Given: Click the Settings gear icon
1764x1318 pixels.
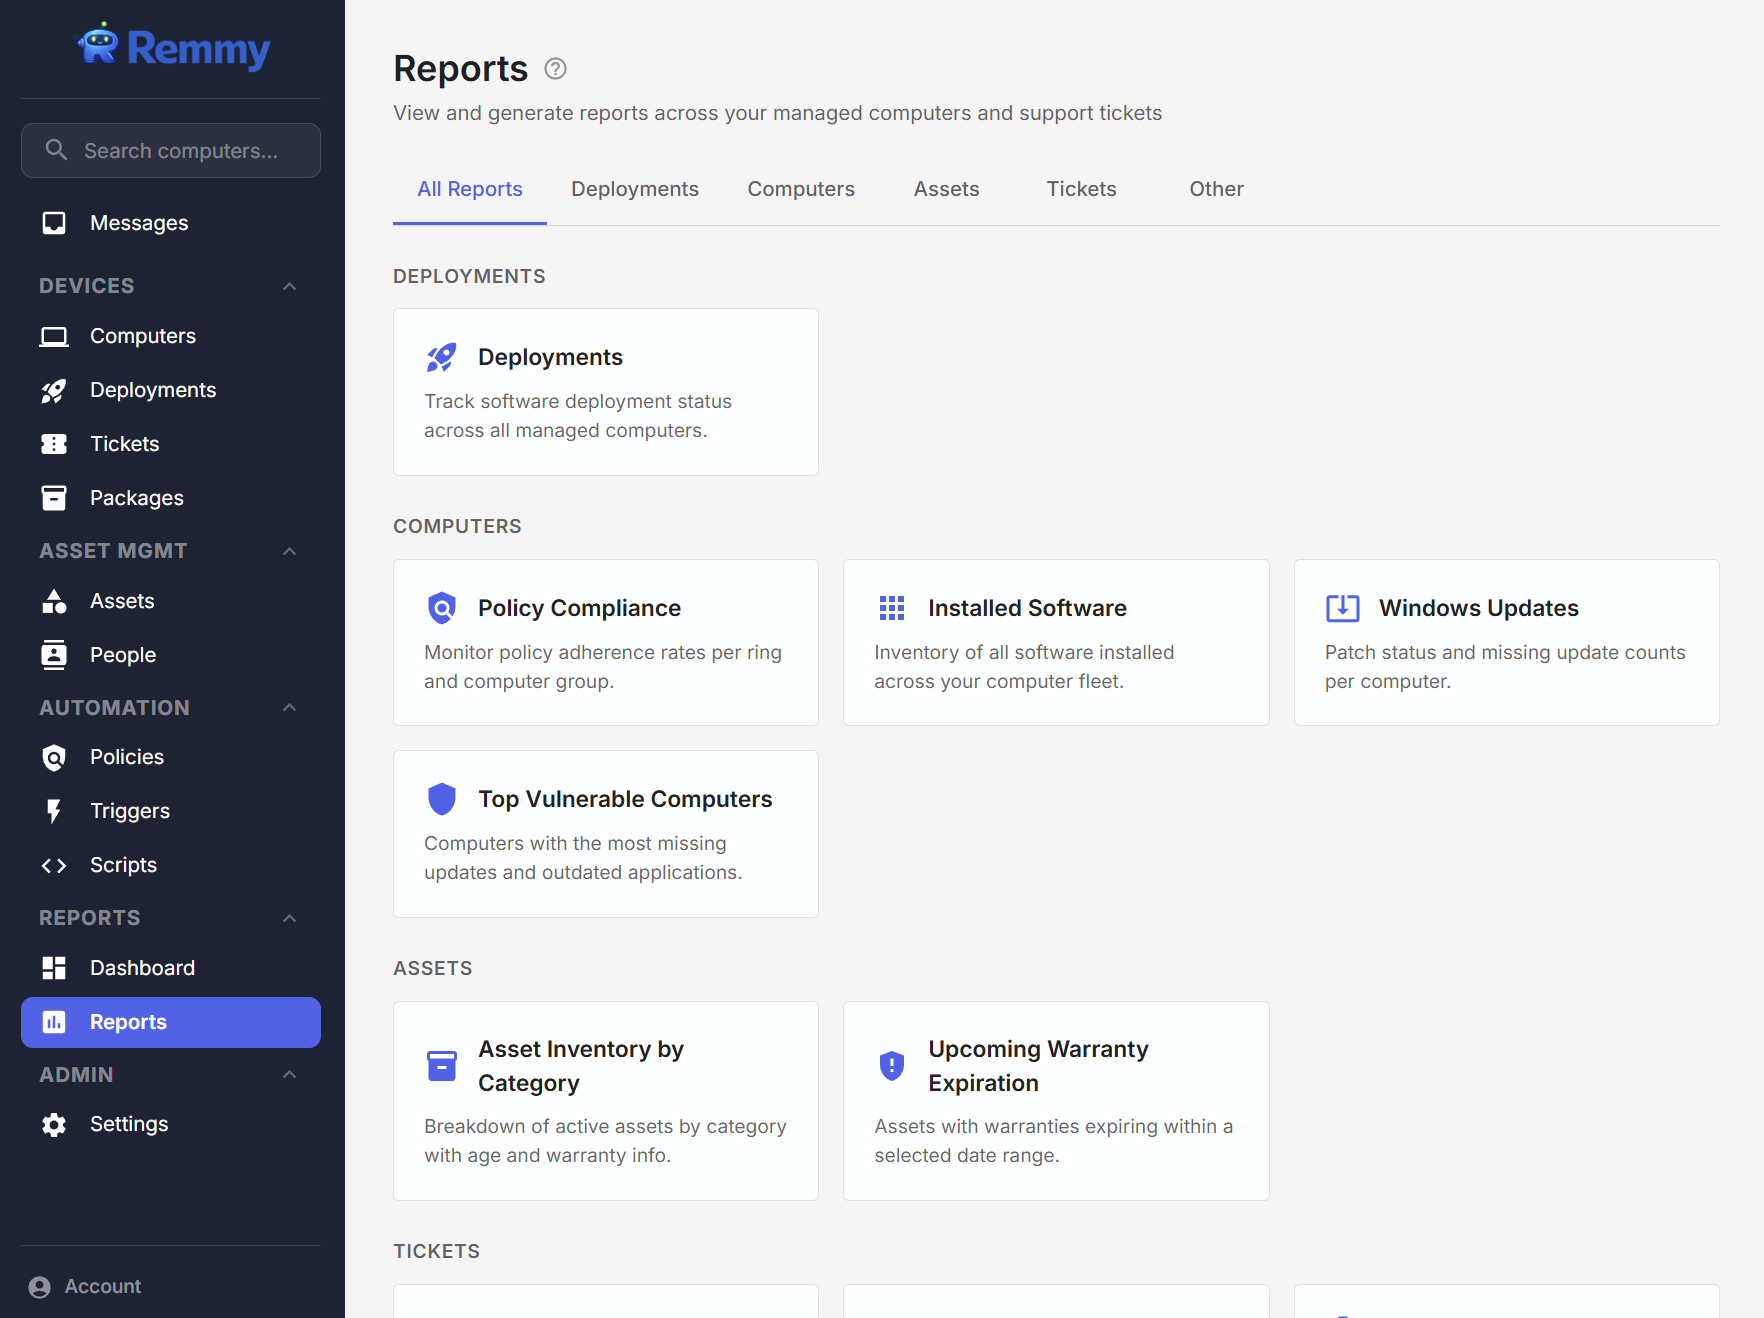Looking at the screenshot, I should pyautogui.click(x=54, y=1124).
